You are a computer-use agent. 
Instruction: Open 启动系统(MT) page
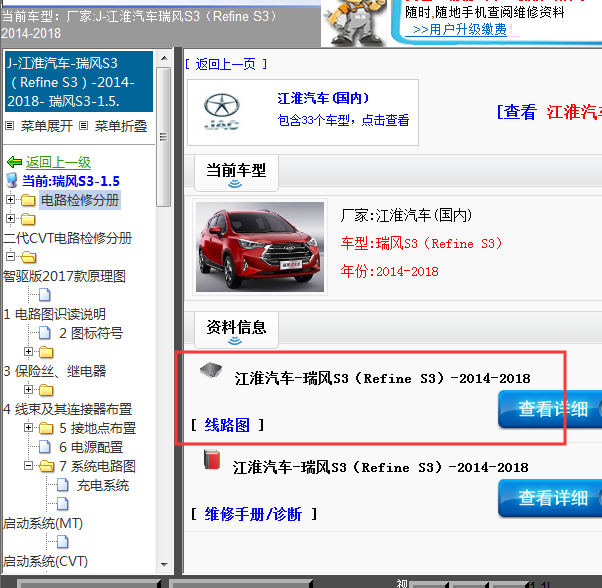pyautogui.click(x=43, y=523)
